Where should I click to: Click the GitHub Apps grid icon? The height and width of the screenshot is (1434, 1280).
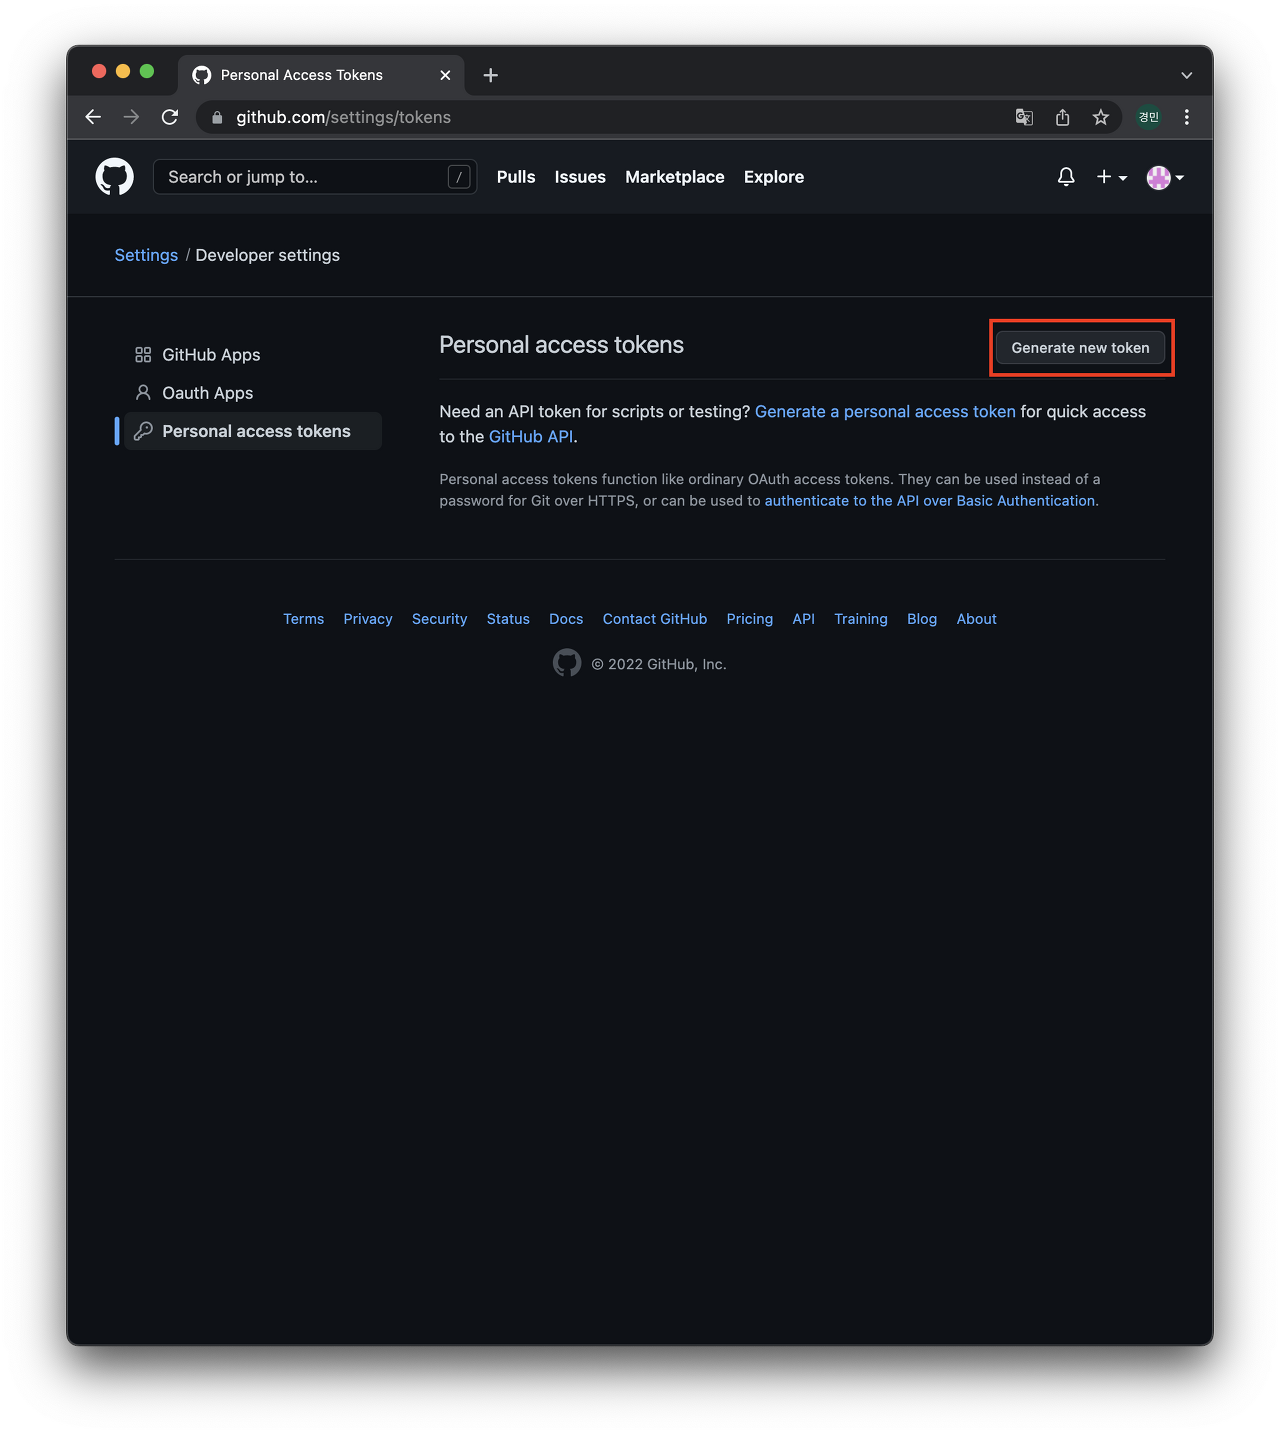tap(143, 355)
